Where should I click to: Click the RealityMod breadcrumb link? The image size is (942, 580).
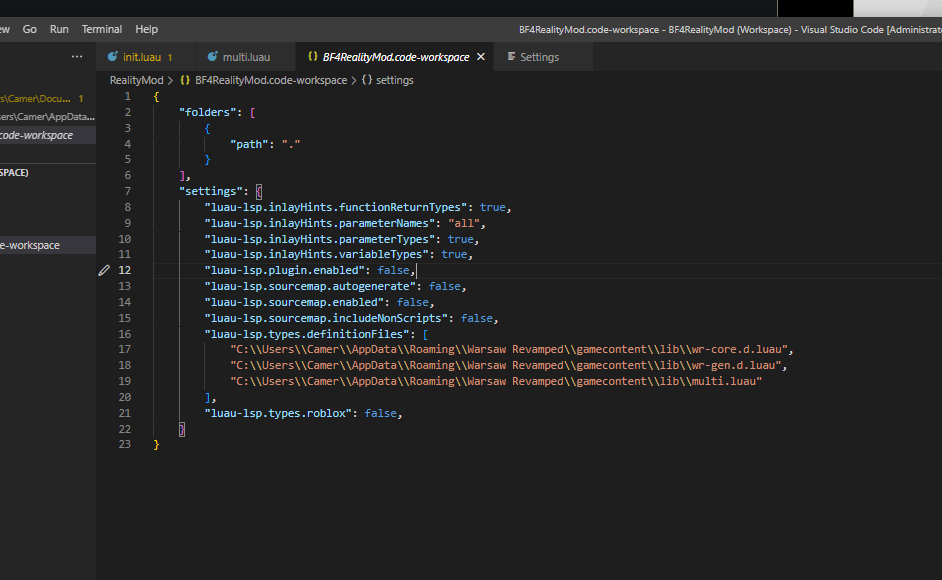tap(136, 80)
